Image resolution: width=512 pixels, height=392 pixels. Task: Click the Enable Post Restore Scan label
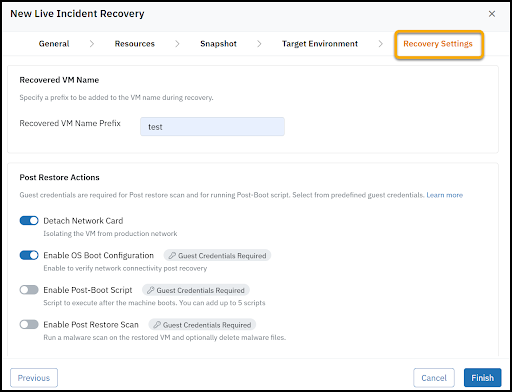coord(91,325)
